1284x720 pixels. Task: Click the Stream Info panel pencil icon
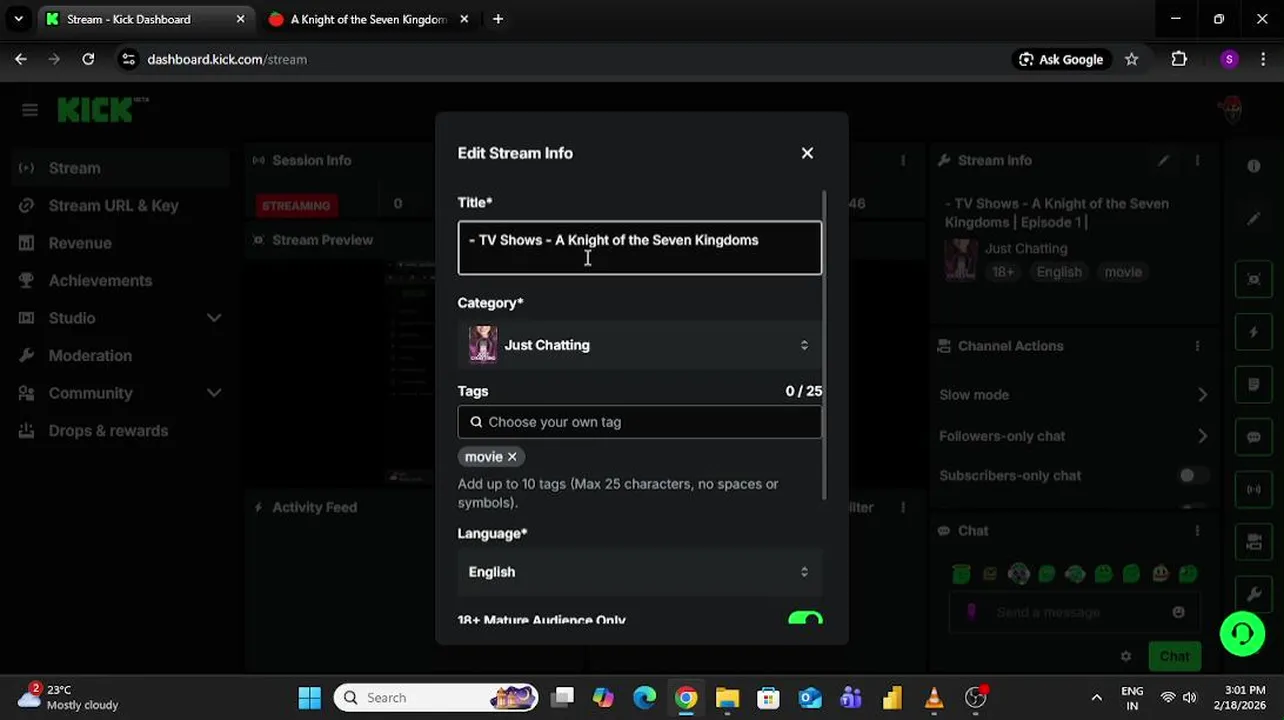tap(1163, 160)
